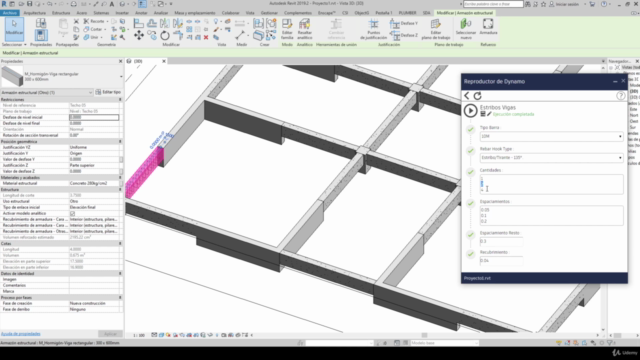Click the Cantidades input box
This screenshot has width=640, height=360.
coord(551,184)
